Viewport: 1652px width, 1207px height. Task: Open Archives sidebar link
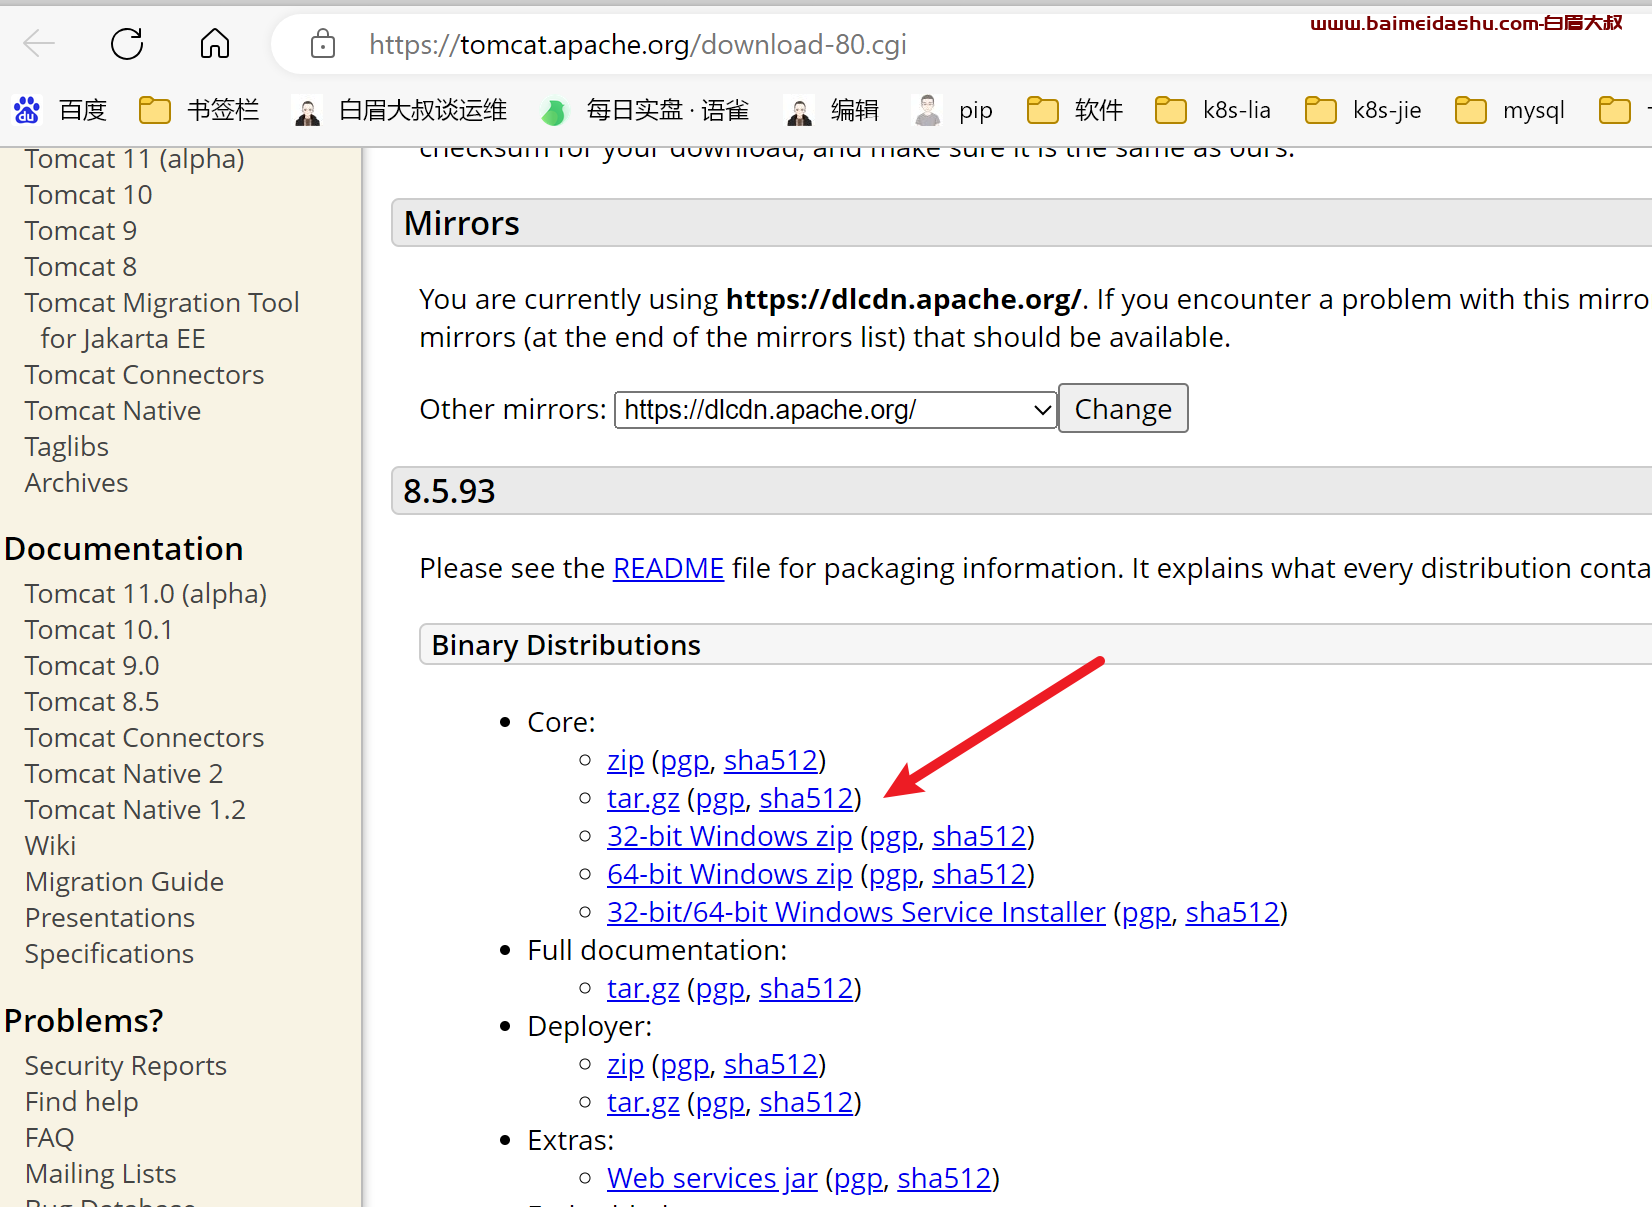point(76,483)
